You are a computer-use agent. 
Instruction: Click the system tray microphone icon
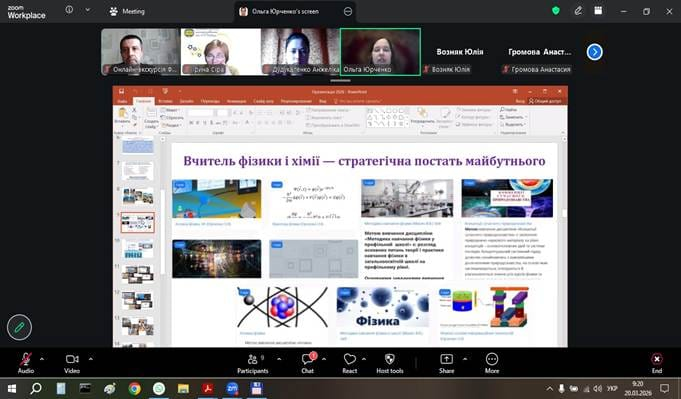(562, 389)
